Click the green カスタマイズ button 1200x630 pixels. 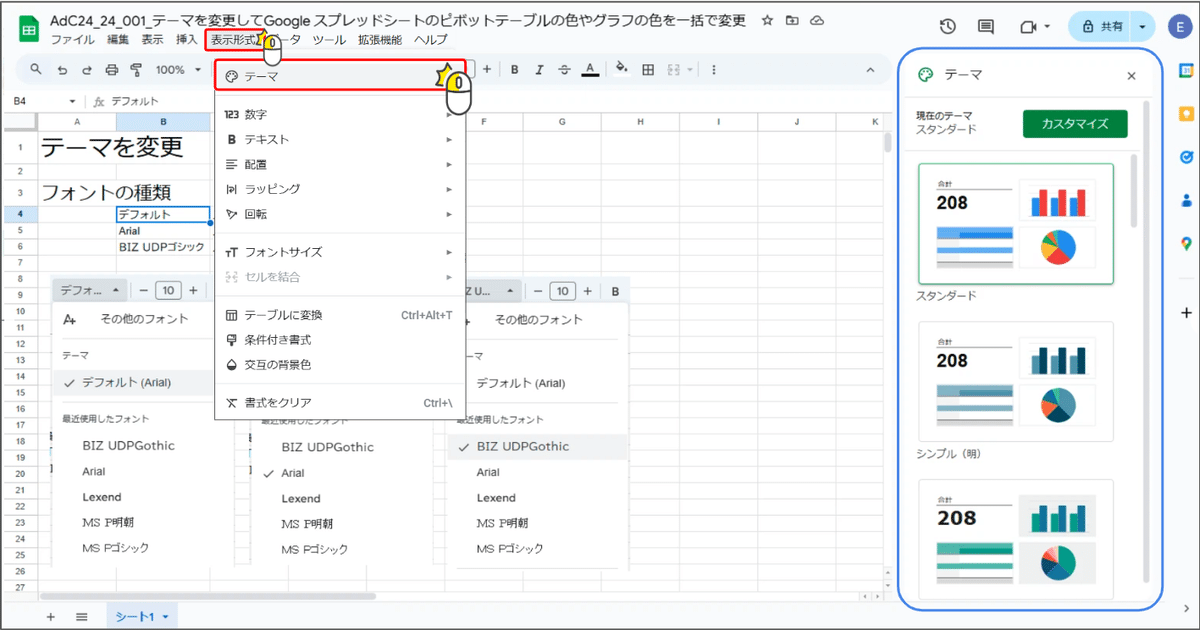pyautogui.click(x=1075, y=124)
